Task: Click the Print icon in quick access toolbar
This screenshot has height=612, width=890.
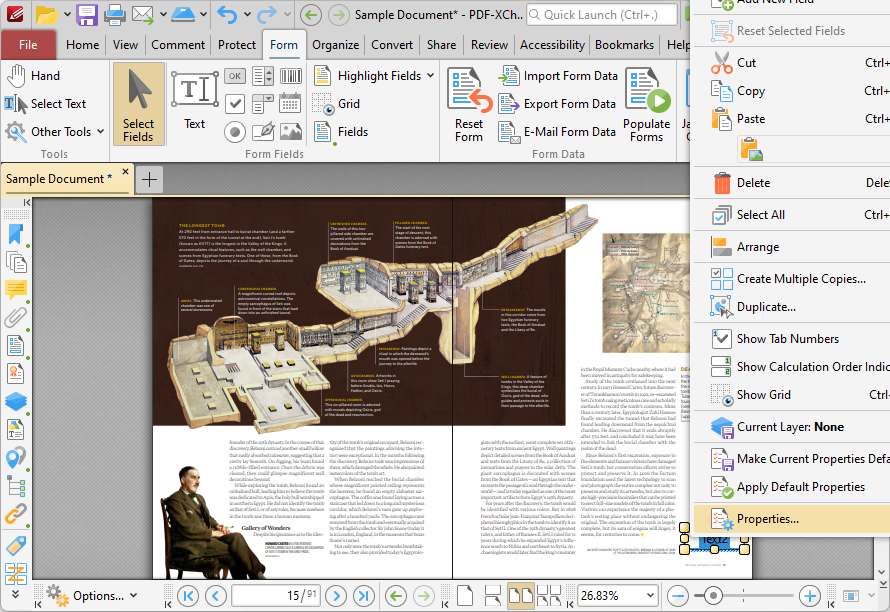Action: coord(114,15)
